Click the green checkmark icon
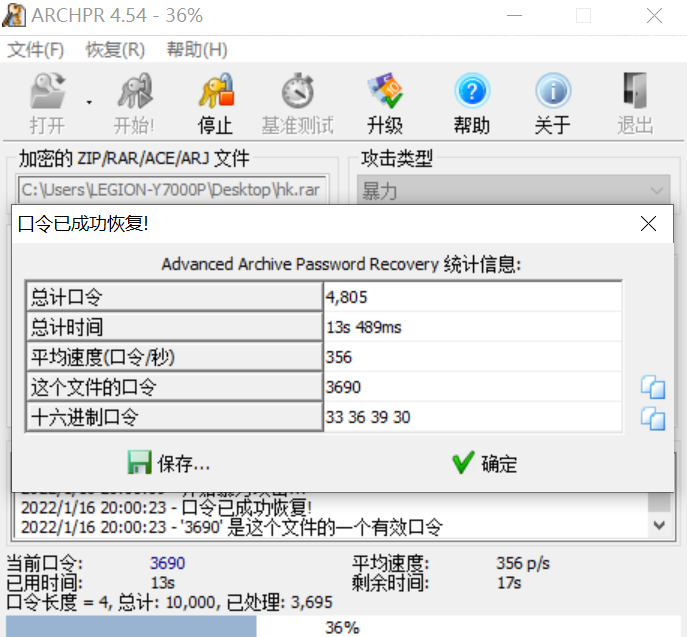 463,463
